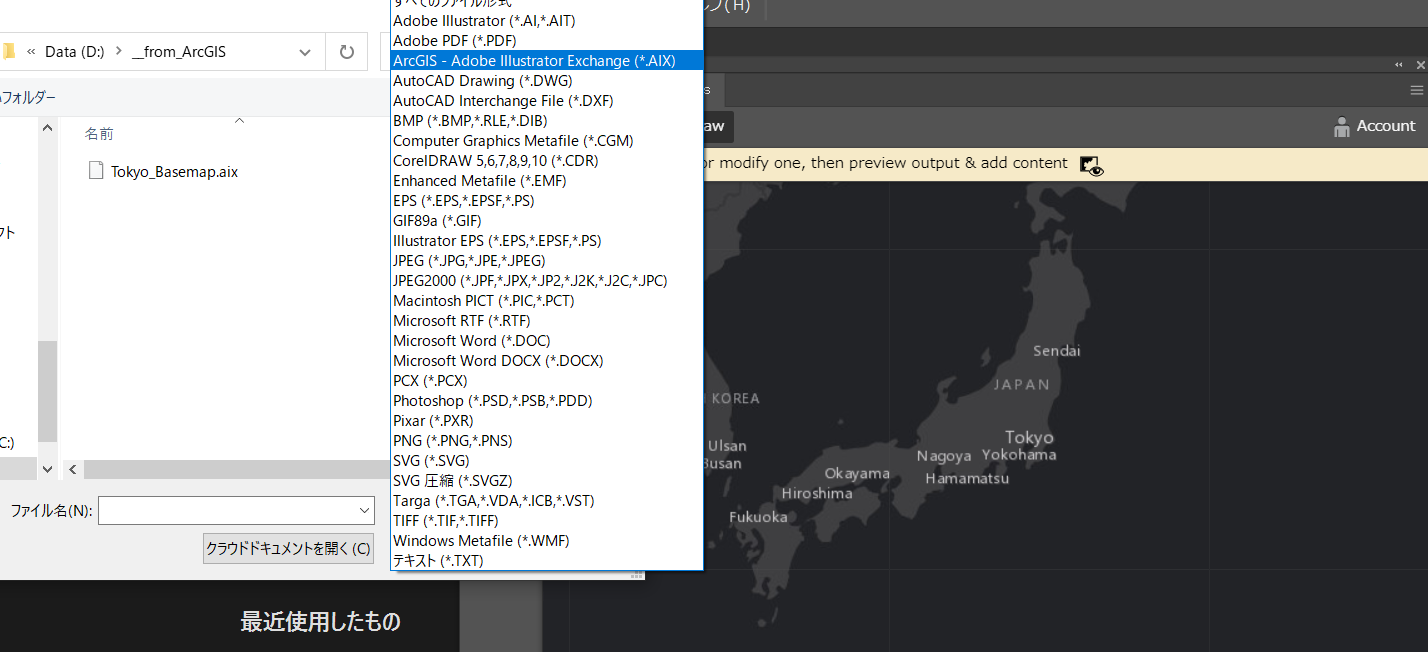Select JPEG (*.JPG,*.JPE,*.JPEG) format

point(547,260)
